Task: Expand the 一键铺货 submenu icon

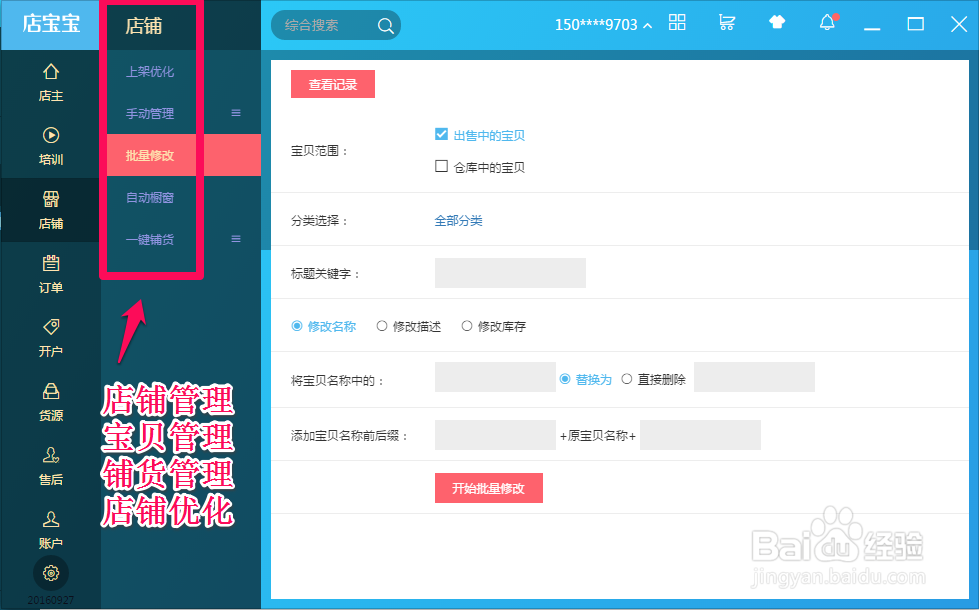Action: (x=236, y=239)
